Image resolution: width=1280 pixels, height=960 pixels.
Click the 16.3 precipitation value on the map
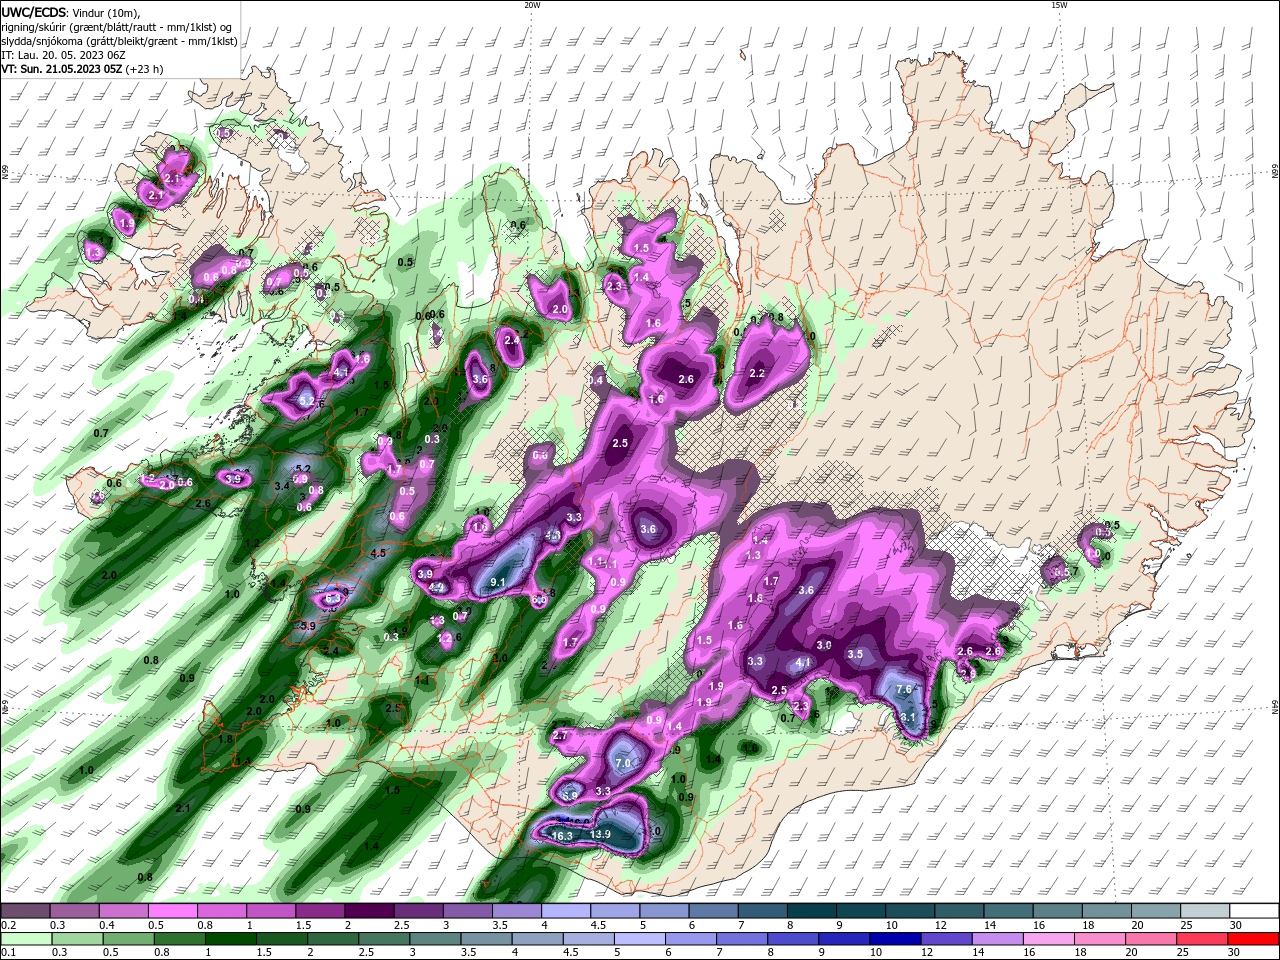562,836
